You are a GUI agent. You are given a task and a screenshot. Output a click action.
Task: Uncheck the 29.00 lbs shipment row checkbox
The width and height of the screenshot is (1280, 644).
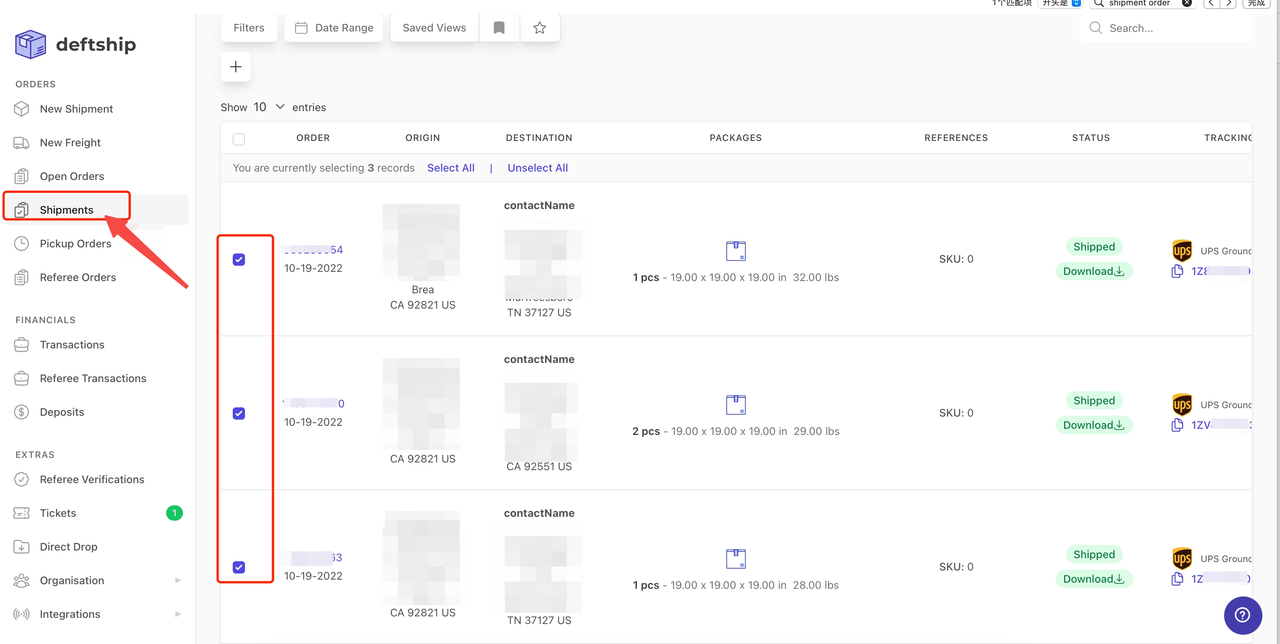coord(239,414)
